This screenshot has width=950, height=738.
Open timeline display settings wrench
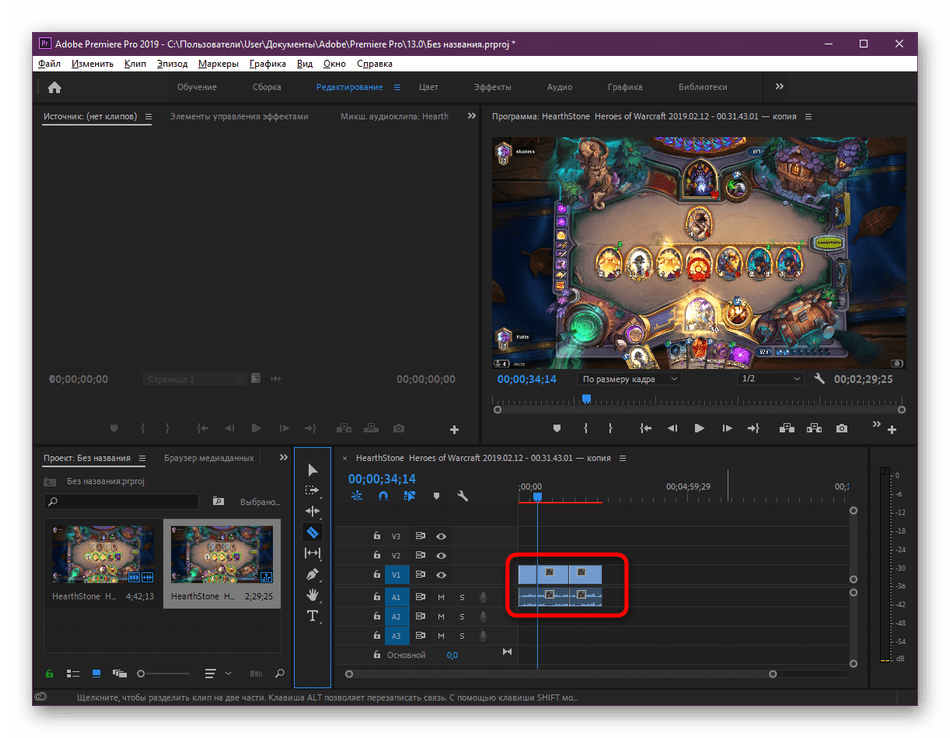462,496
